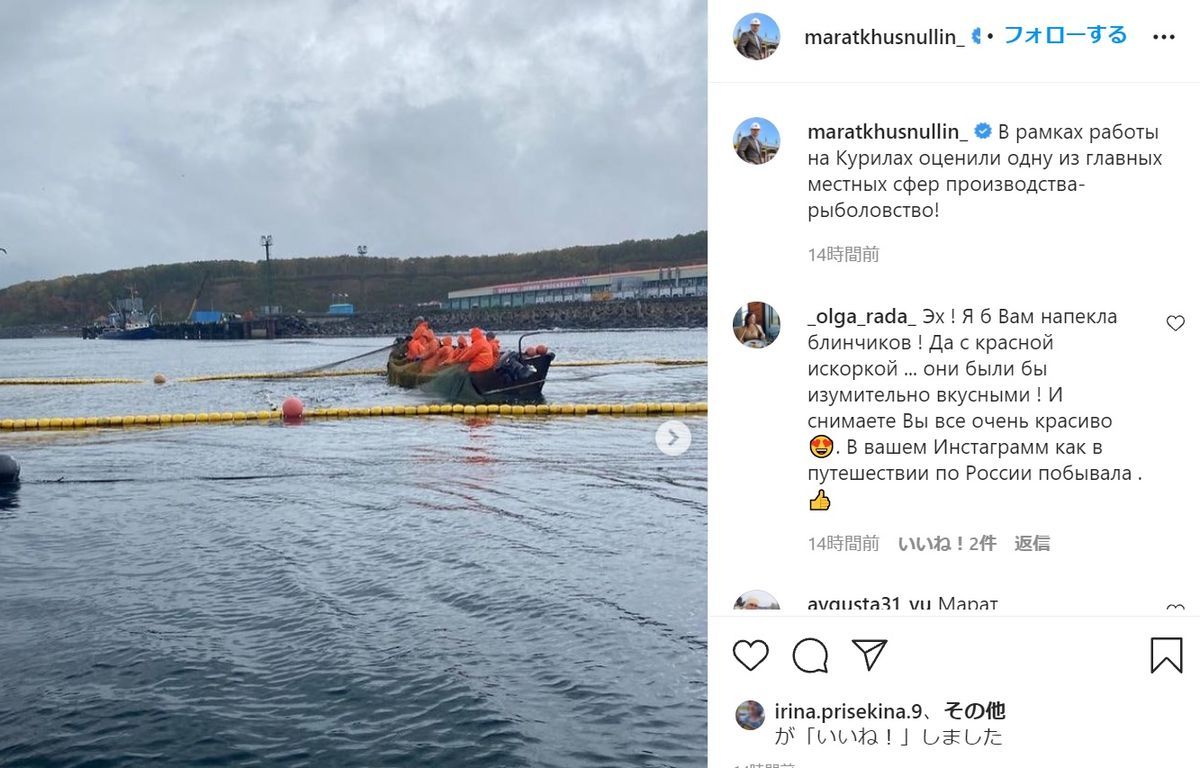Open _olga_rada_ profile avatar

[x=756, y=325]
